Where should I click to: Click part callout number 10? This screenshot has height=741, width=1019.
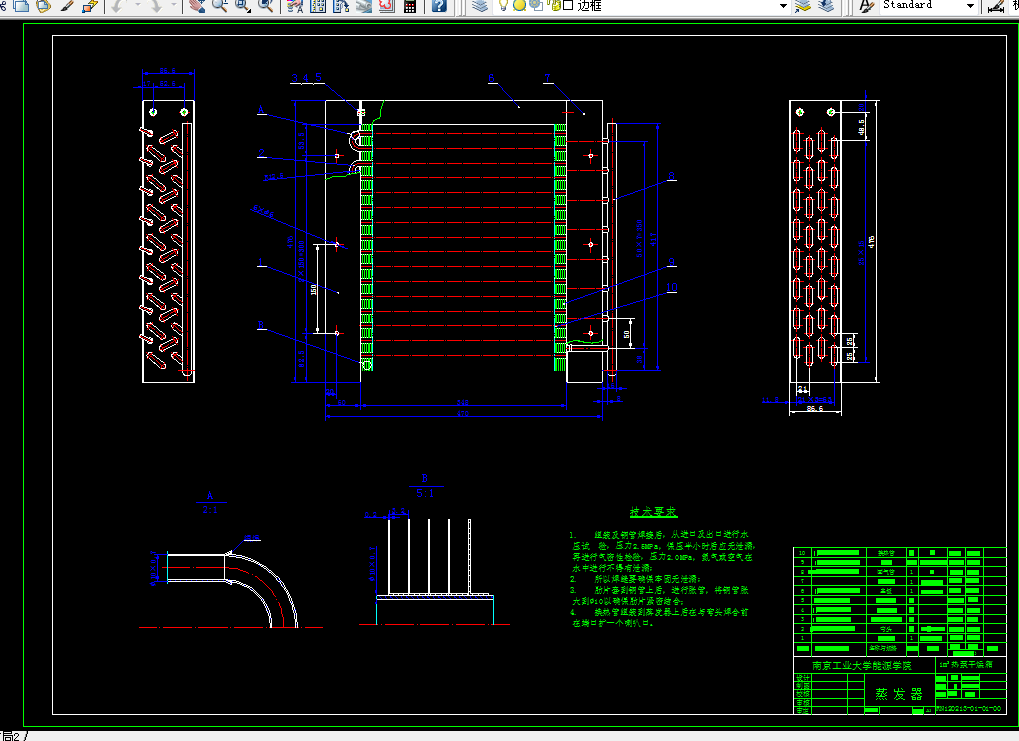tap(671, 287)
